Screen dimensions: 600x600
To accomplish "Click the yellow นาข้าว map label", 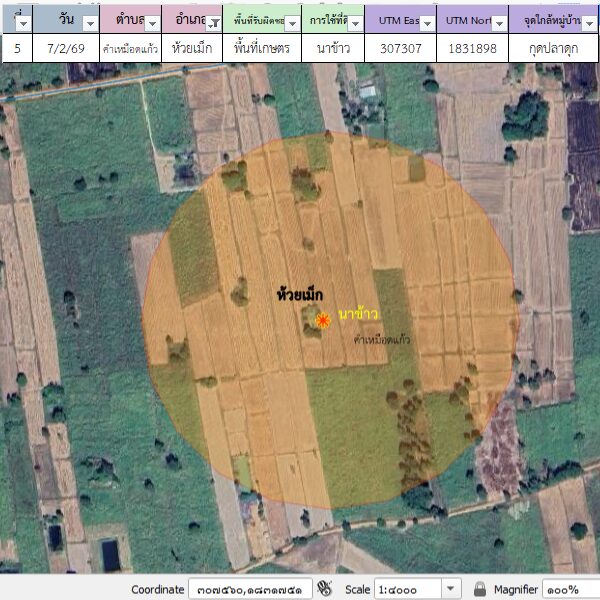I will click(358, 315).
